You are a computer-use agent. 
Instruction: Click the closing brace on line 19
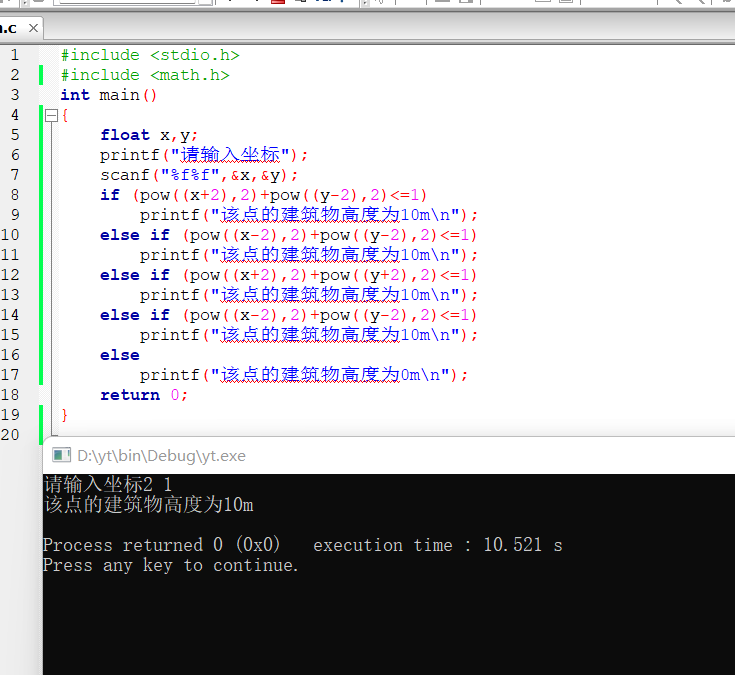(65, 415)
